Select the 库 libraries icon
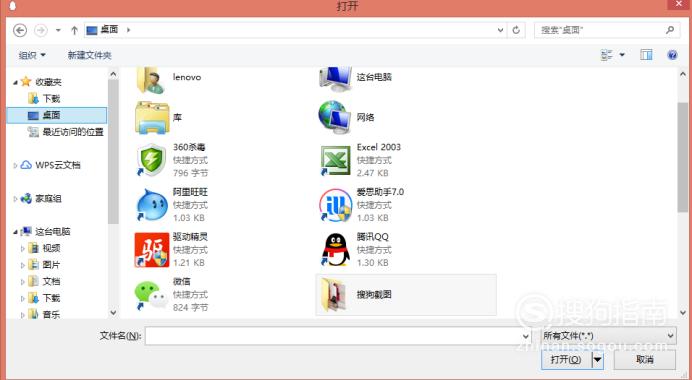 [152, 117]
